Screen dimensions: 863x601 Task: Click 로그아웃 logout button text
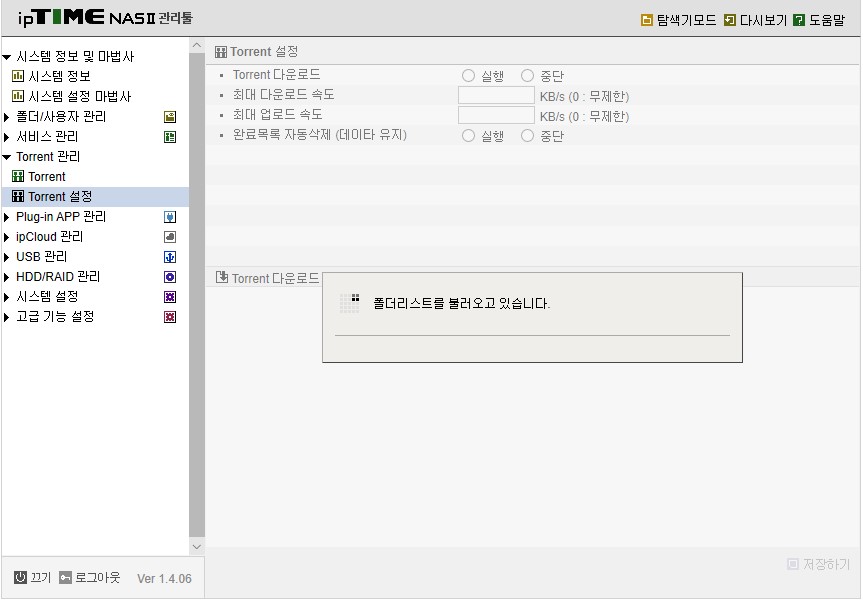coord(97,577)
